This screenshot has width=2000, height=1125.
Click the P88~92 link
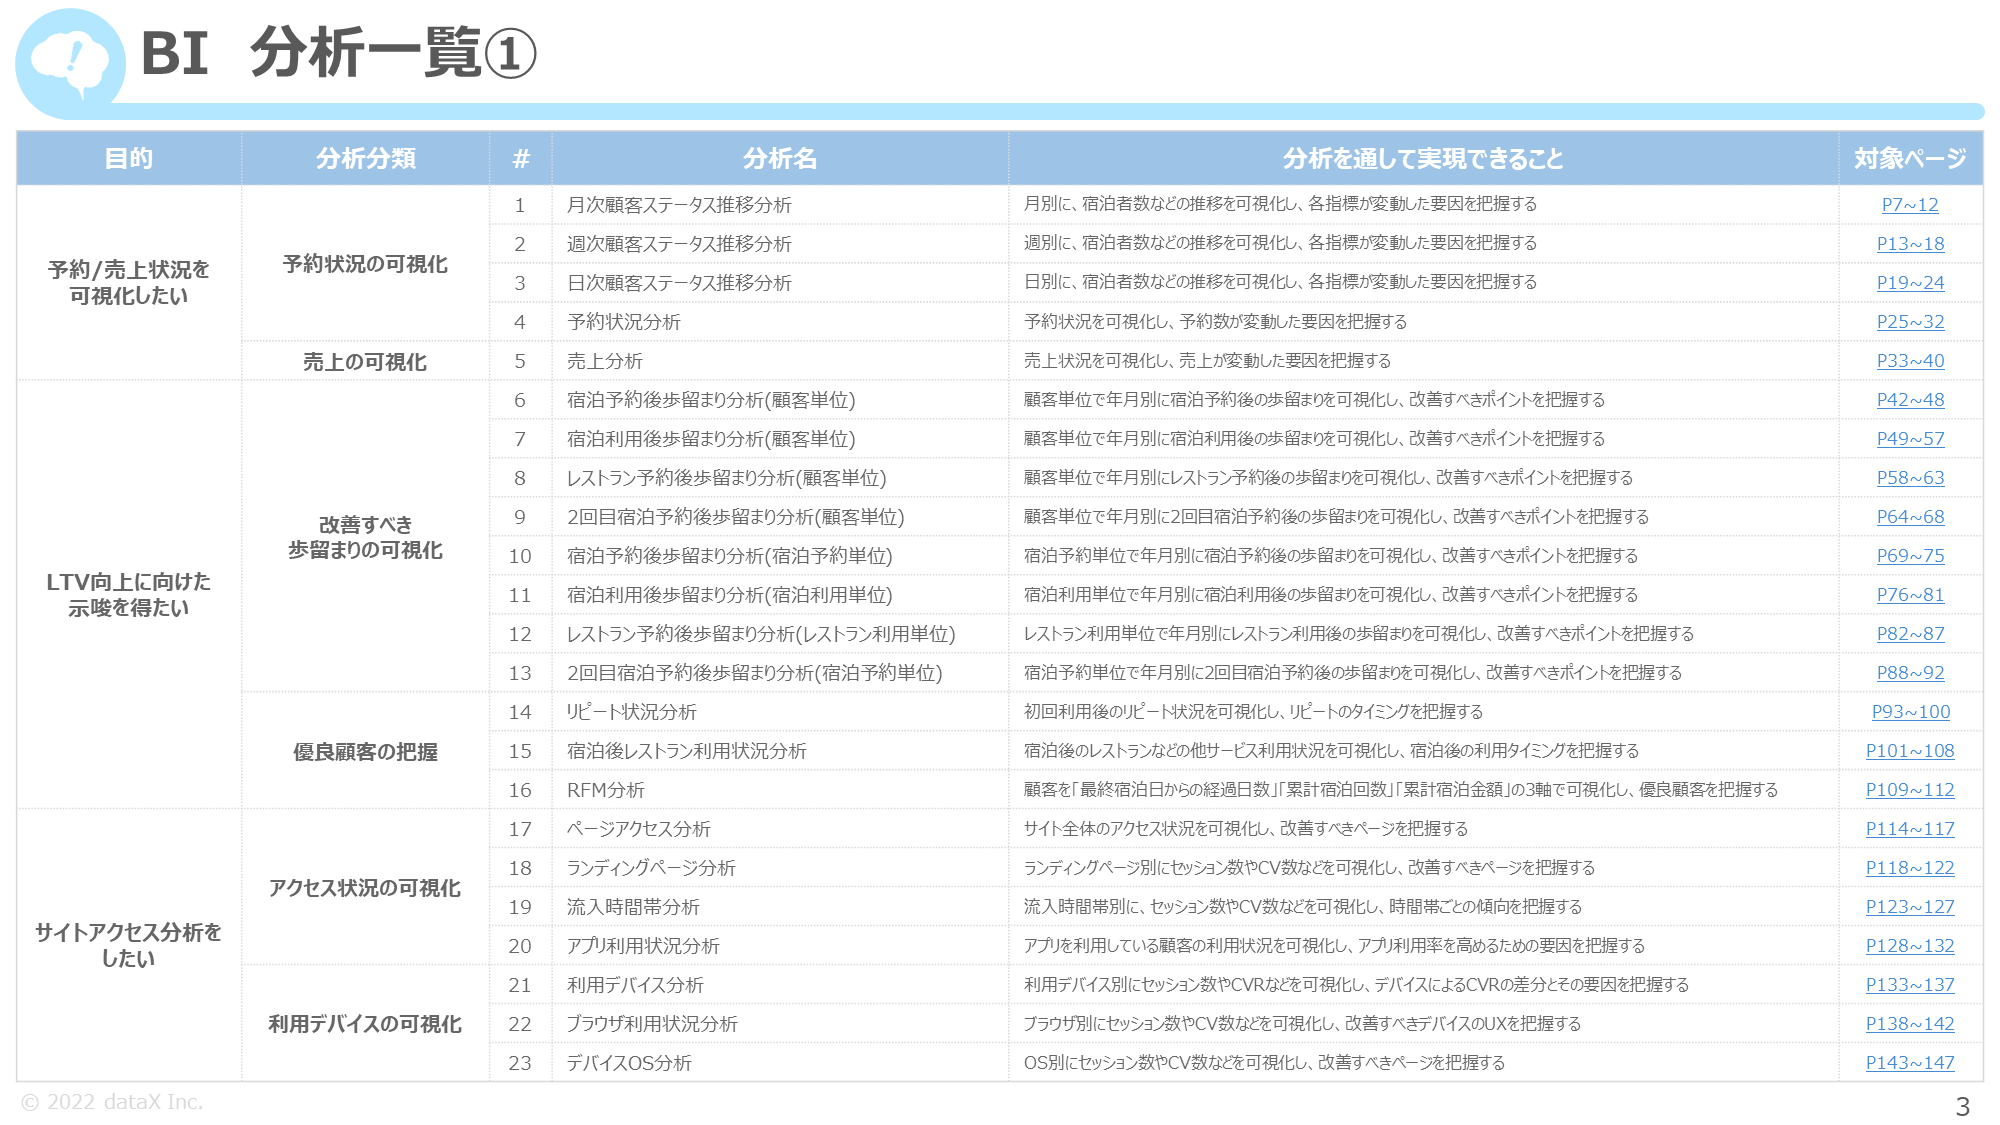click(x=1910, y=673)
